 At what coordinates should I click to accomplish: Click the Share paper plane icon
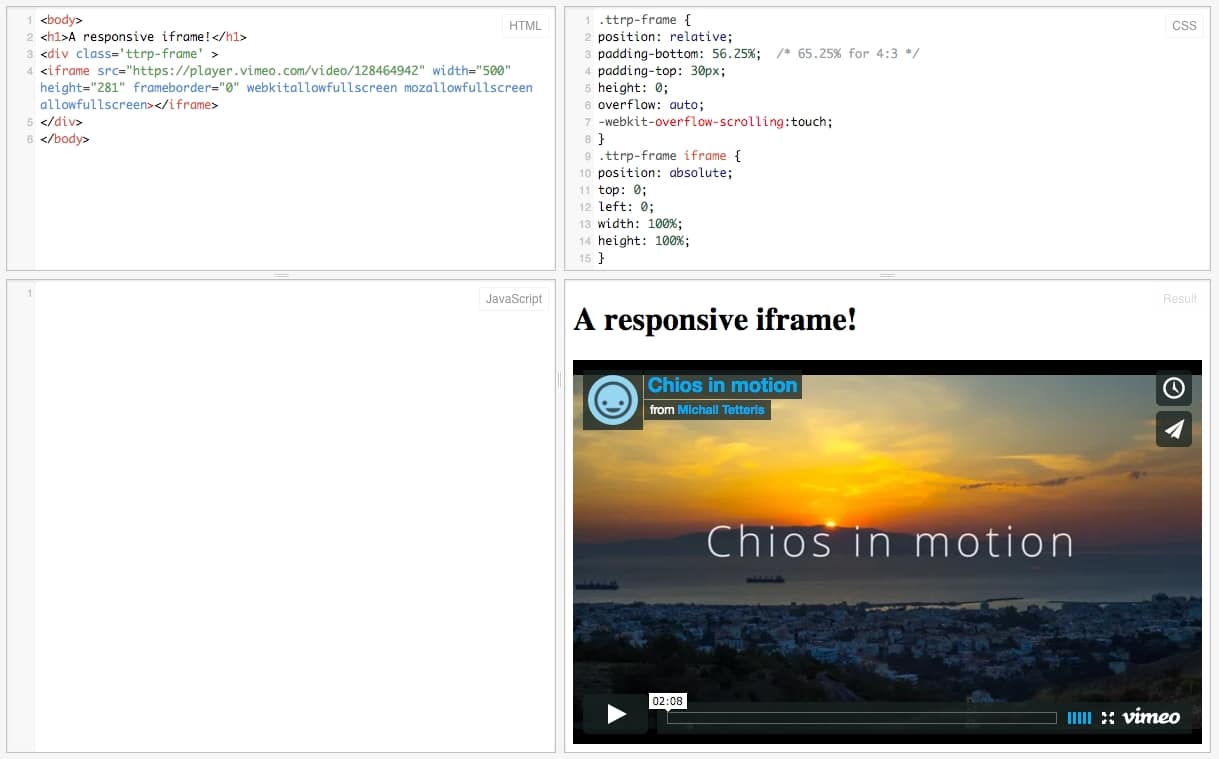coord(1173,429)
